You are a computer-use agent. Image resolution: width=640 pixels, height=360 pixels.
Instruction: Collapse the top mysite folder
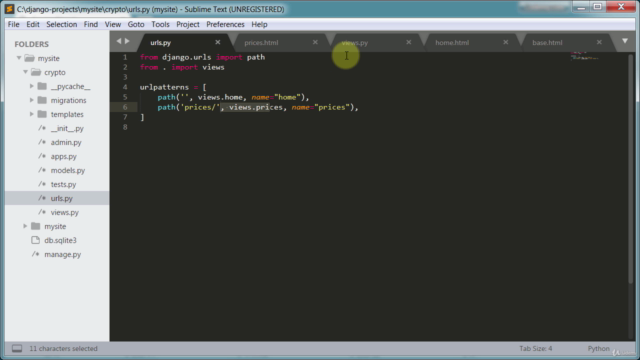(19, 58)
